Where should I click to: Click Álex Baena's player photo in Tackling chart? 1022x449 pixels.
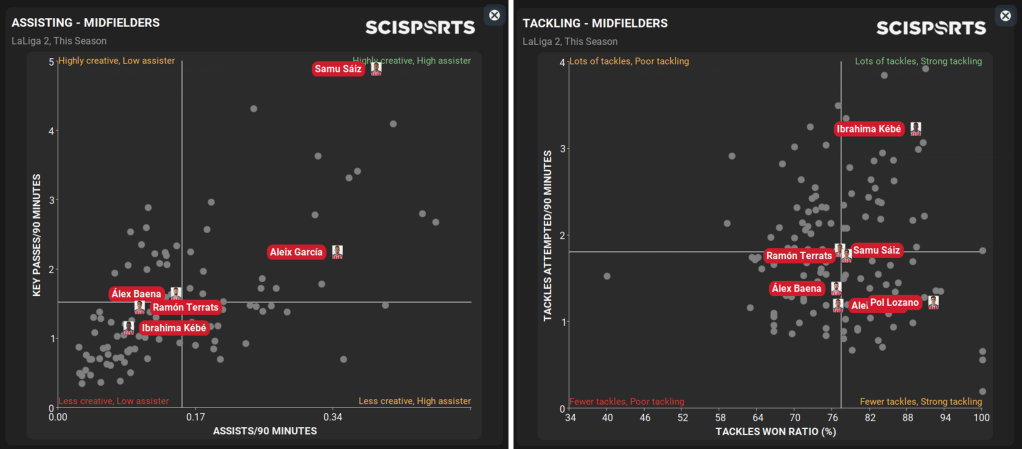click(x=836, y=288)
